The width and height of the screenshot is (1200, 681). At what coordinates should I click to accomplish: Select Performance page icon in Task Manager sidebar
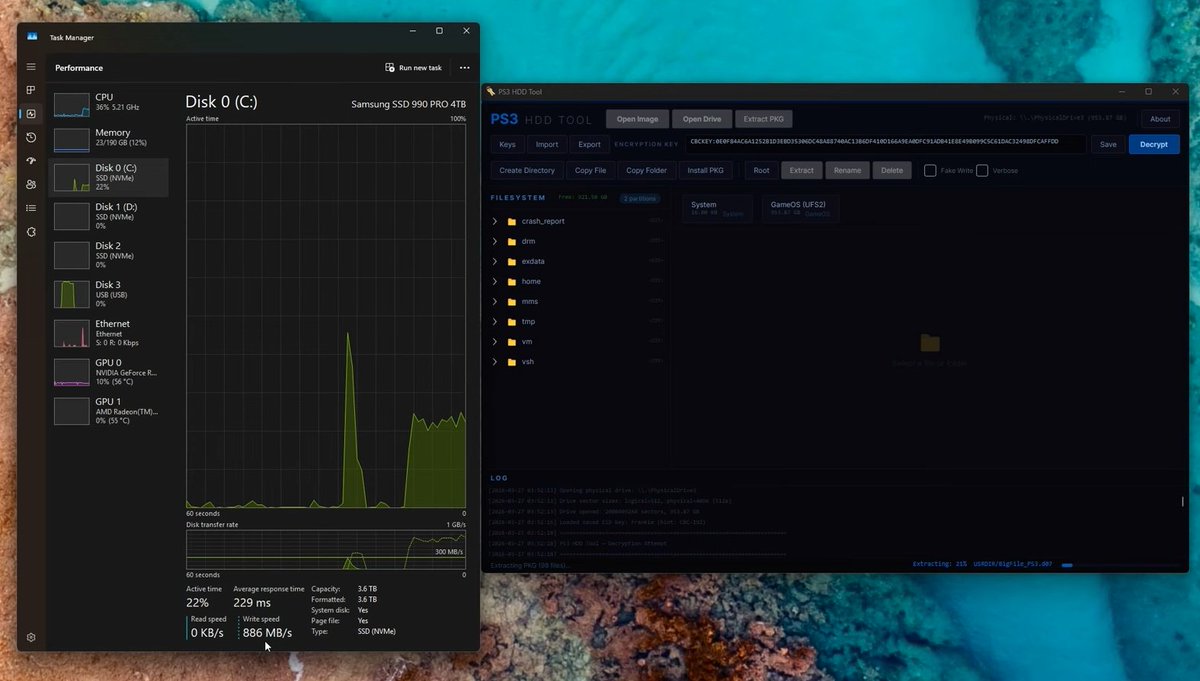pos(31,114)
